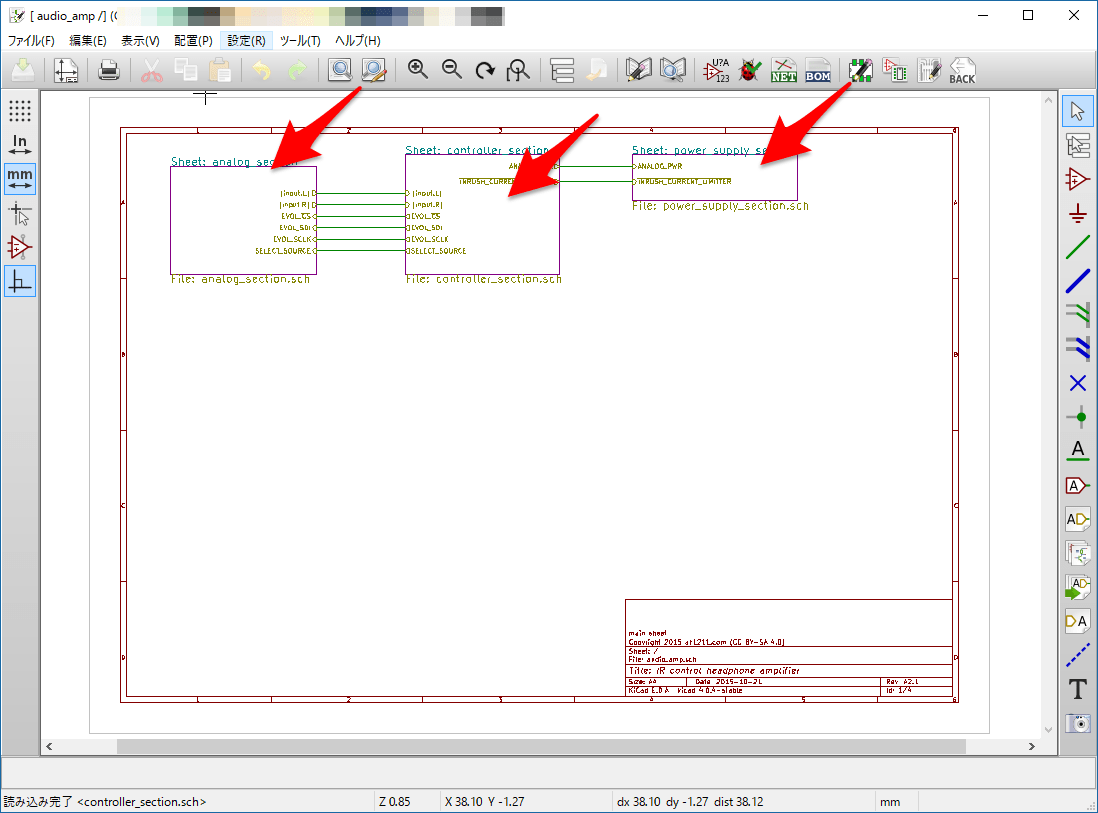Open Pcbnew layout editor
This screenshot has height=813, width=1098.
click(x=929, y=71)
